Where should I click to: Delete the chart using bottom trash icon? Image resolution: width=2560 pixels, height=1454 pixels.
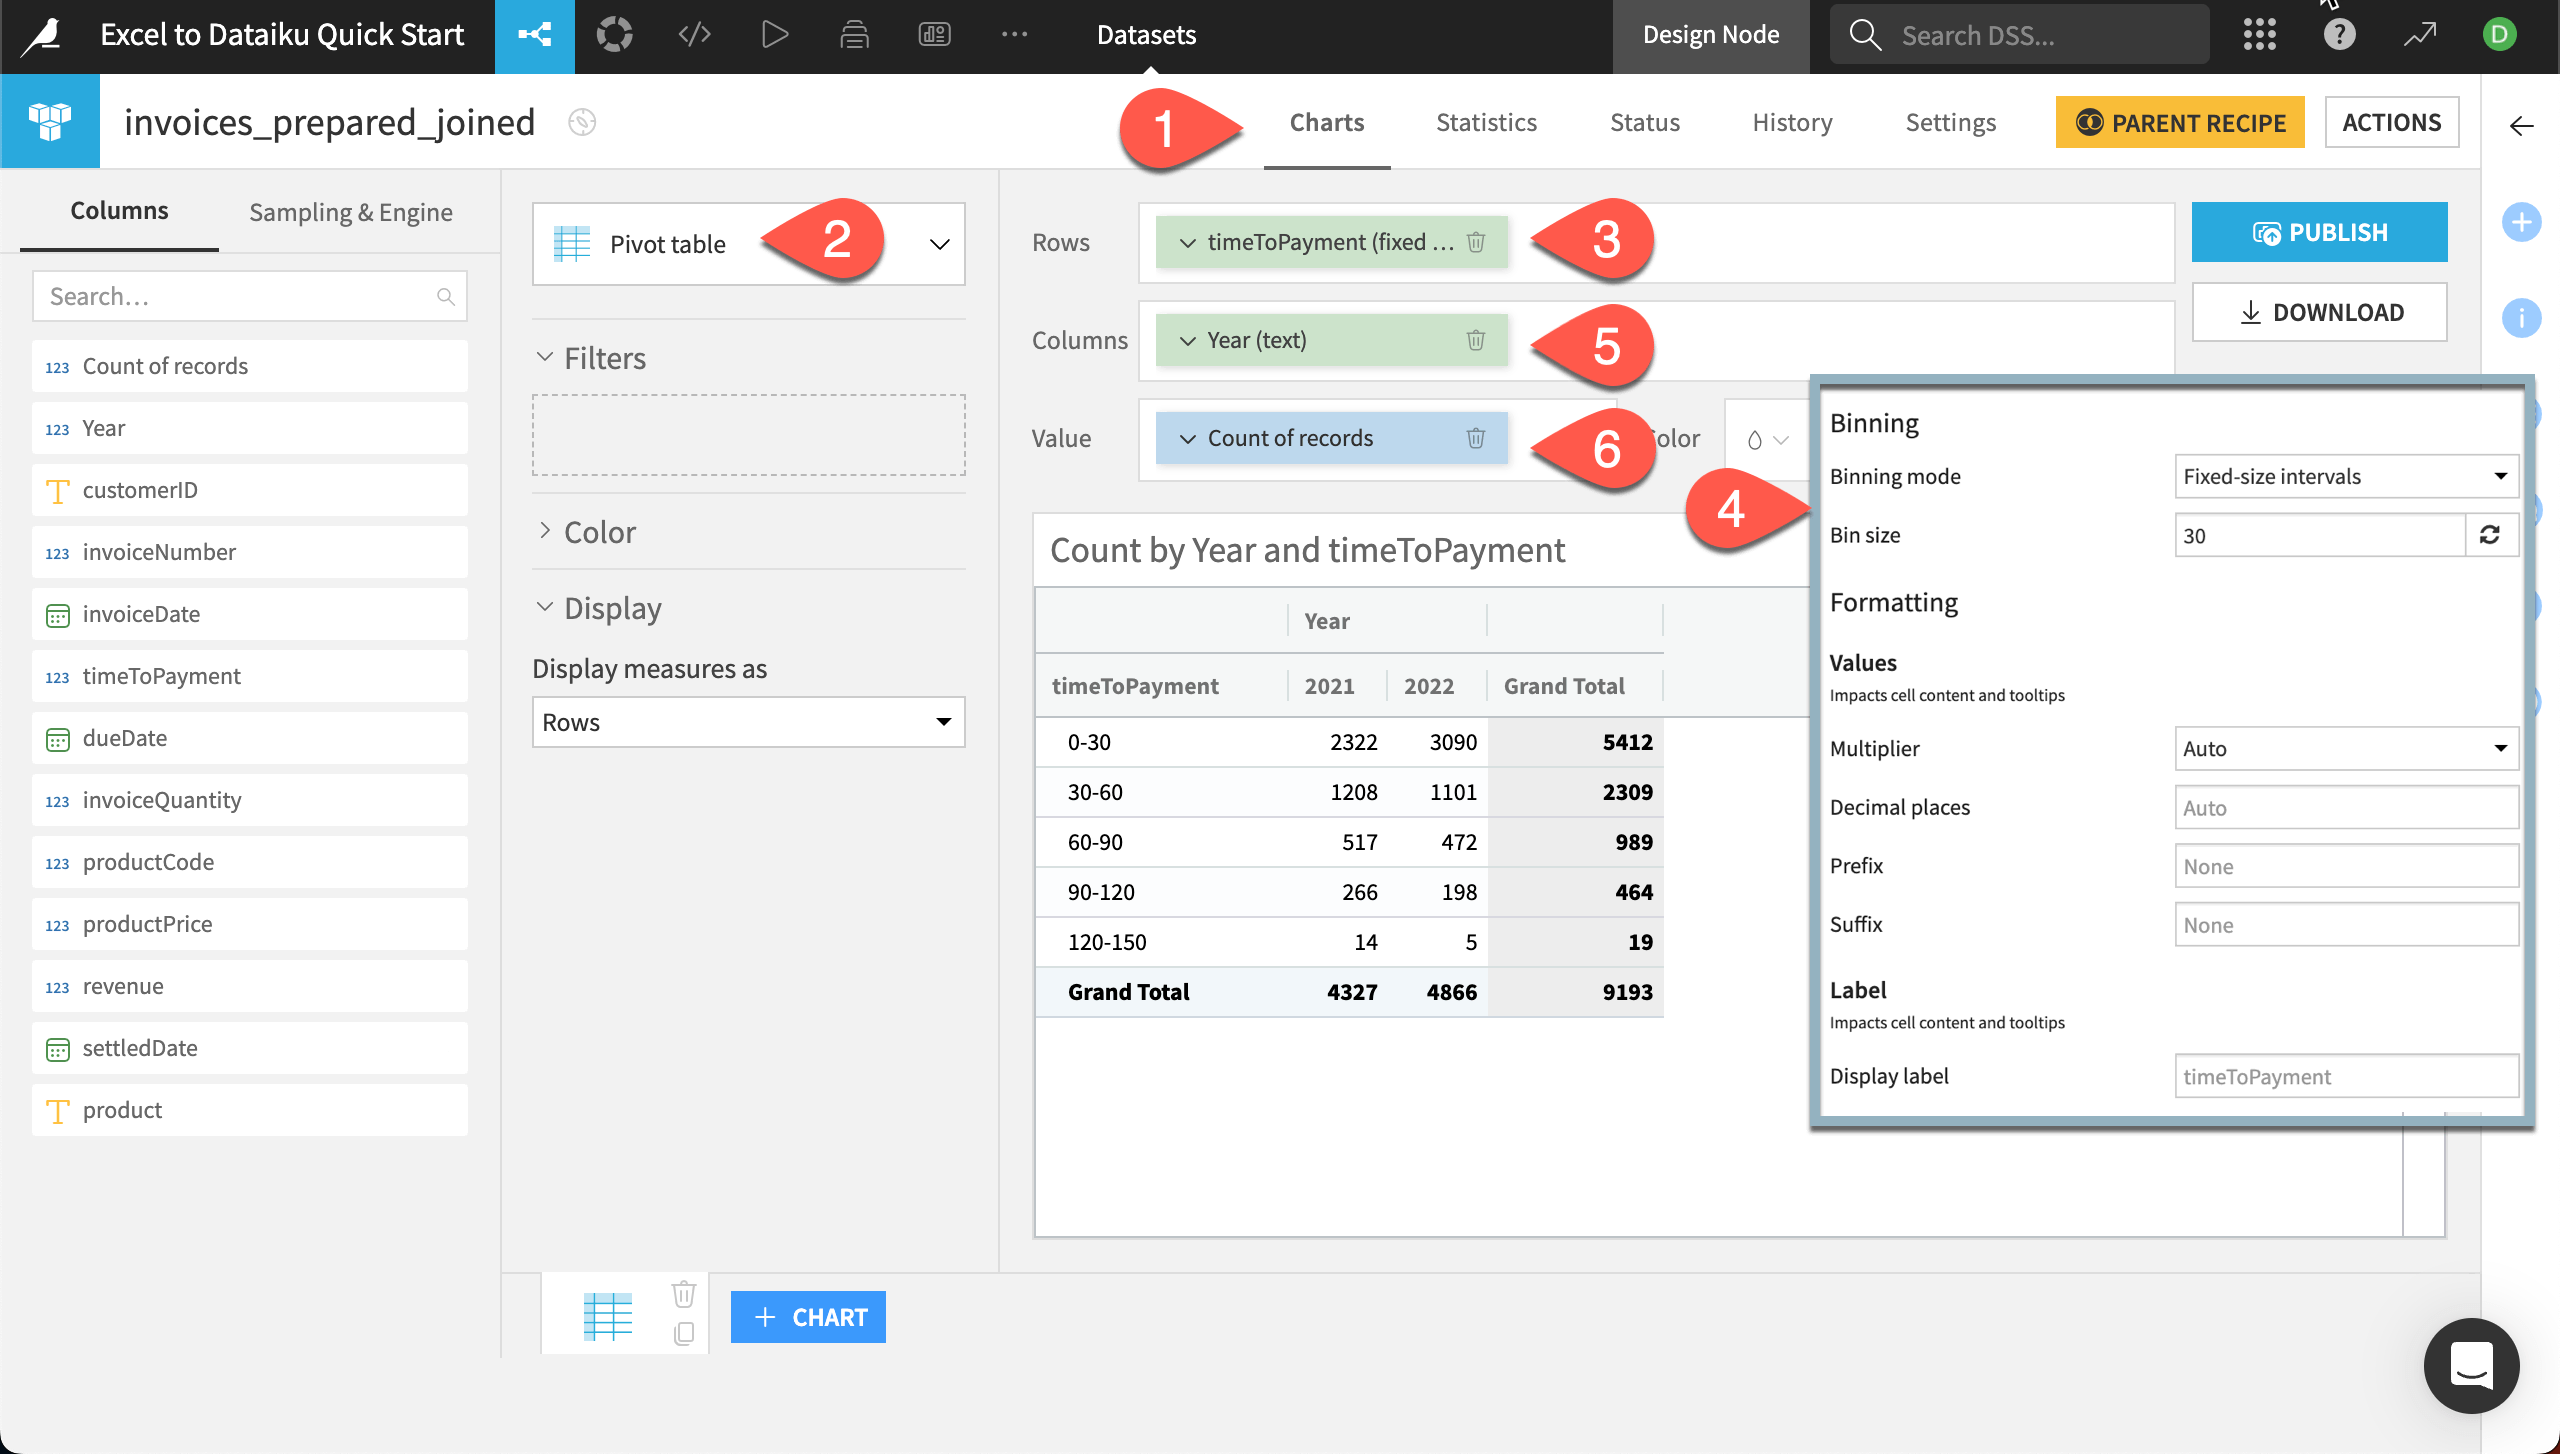684,1293
